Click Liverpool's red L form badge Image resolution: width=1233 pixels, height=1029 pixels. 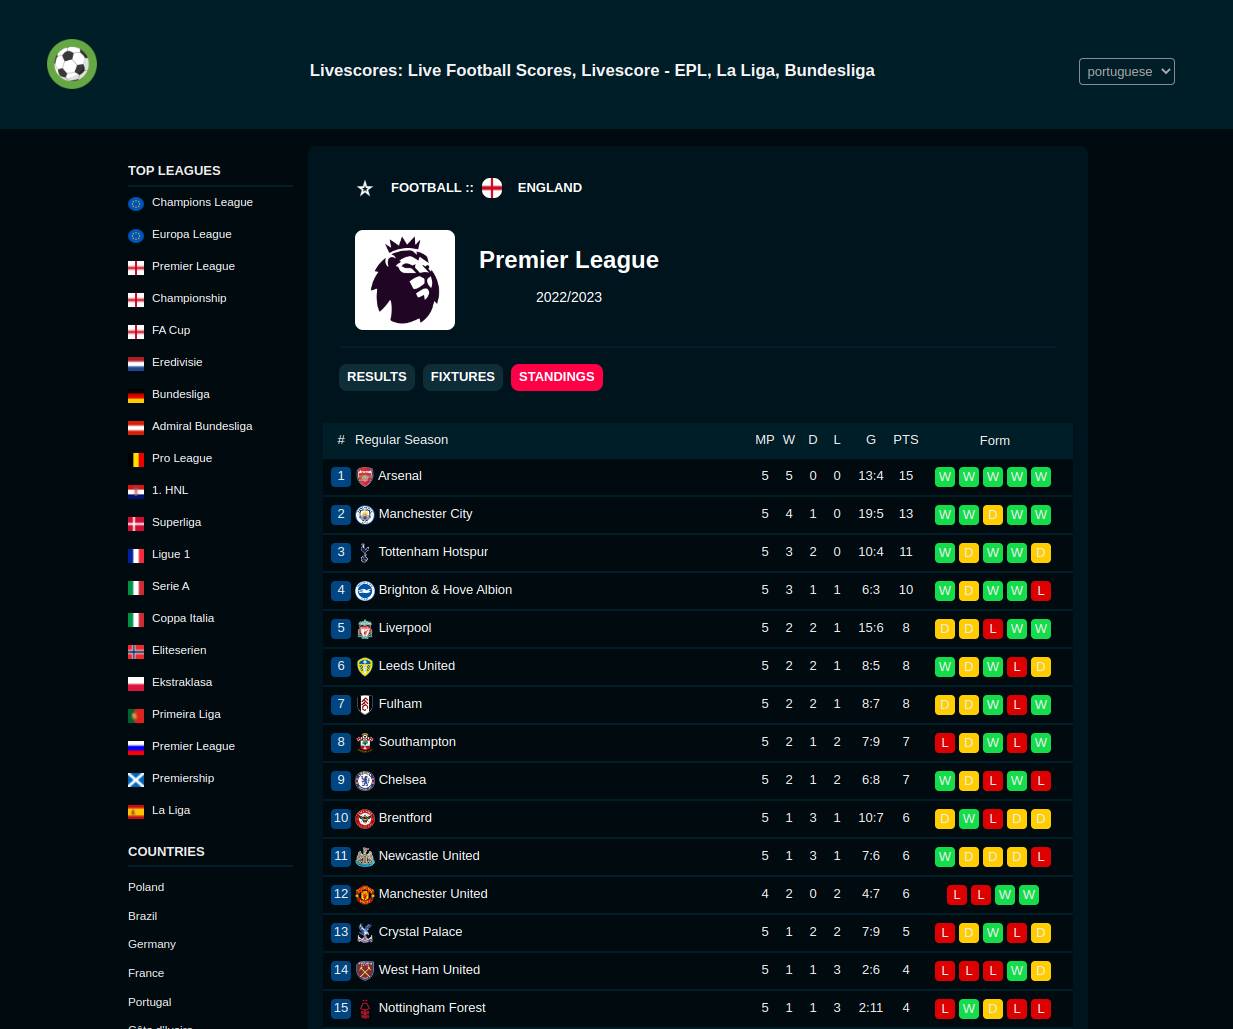[993, 629]
